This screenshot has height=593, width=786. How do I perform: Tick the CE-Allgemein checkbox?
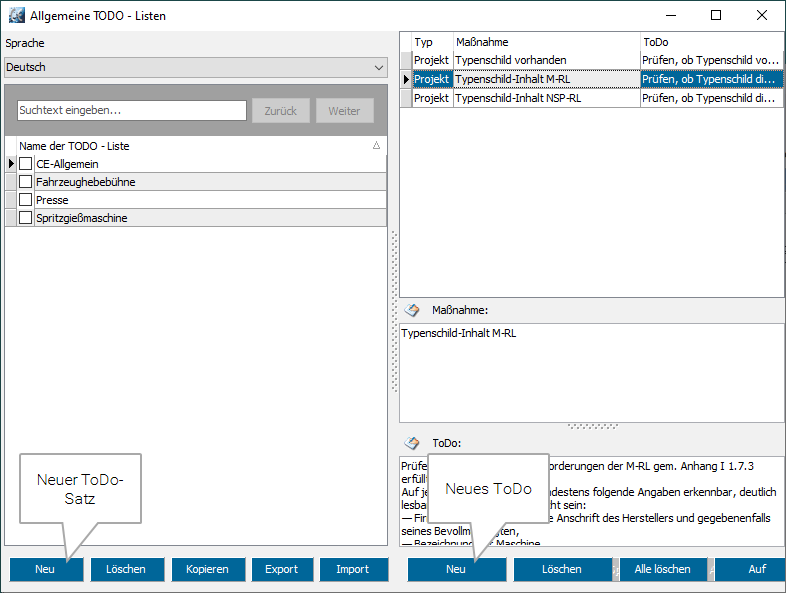pos(26,164)
